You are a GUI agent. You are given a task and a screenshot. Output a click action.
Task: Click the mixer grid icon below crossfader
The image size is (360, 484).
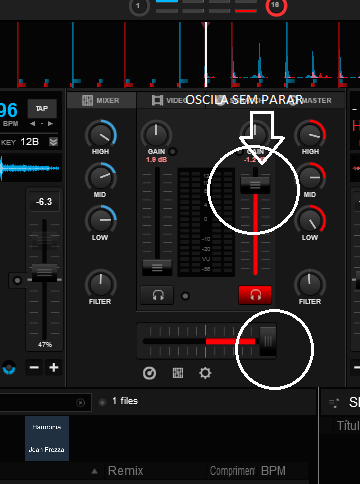pos(178,373)
